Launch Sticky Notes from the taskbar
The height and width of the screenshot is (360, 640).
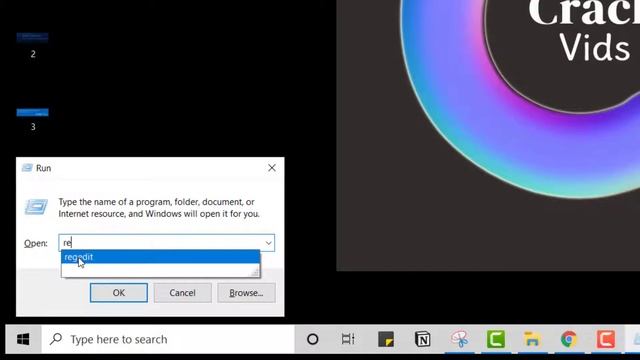[386, 339]
